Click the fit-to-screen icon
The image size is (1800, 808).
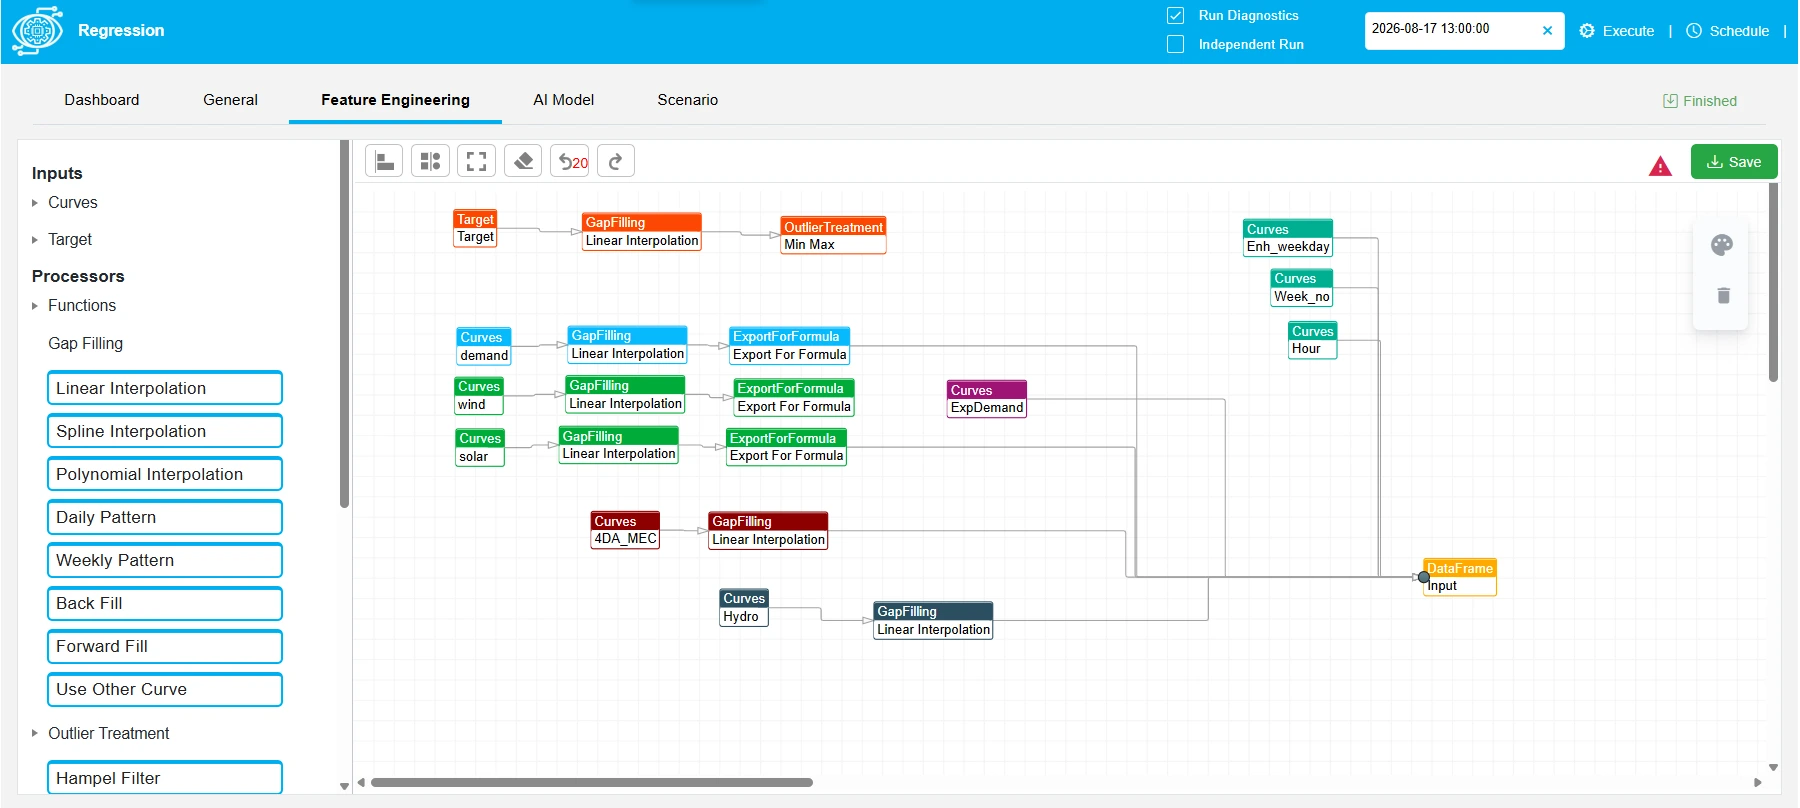(x=477, y=161)
